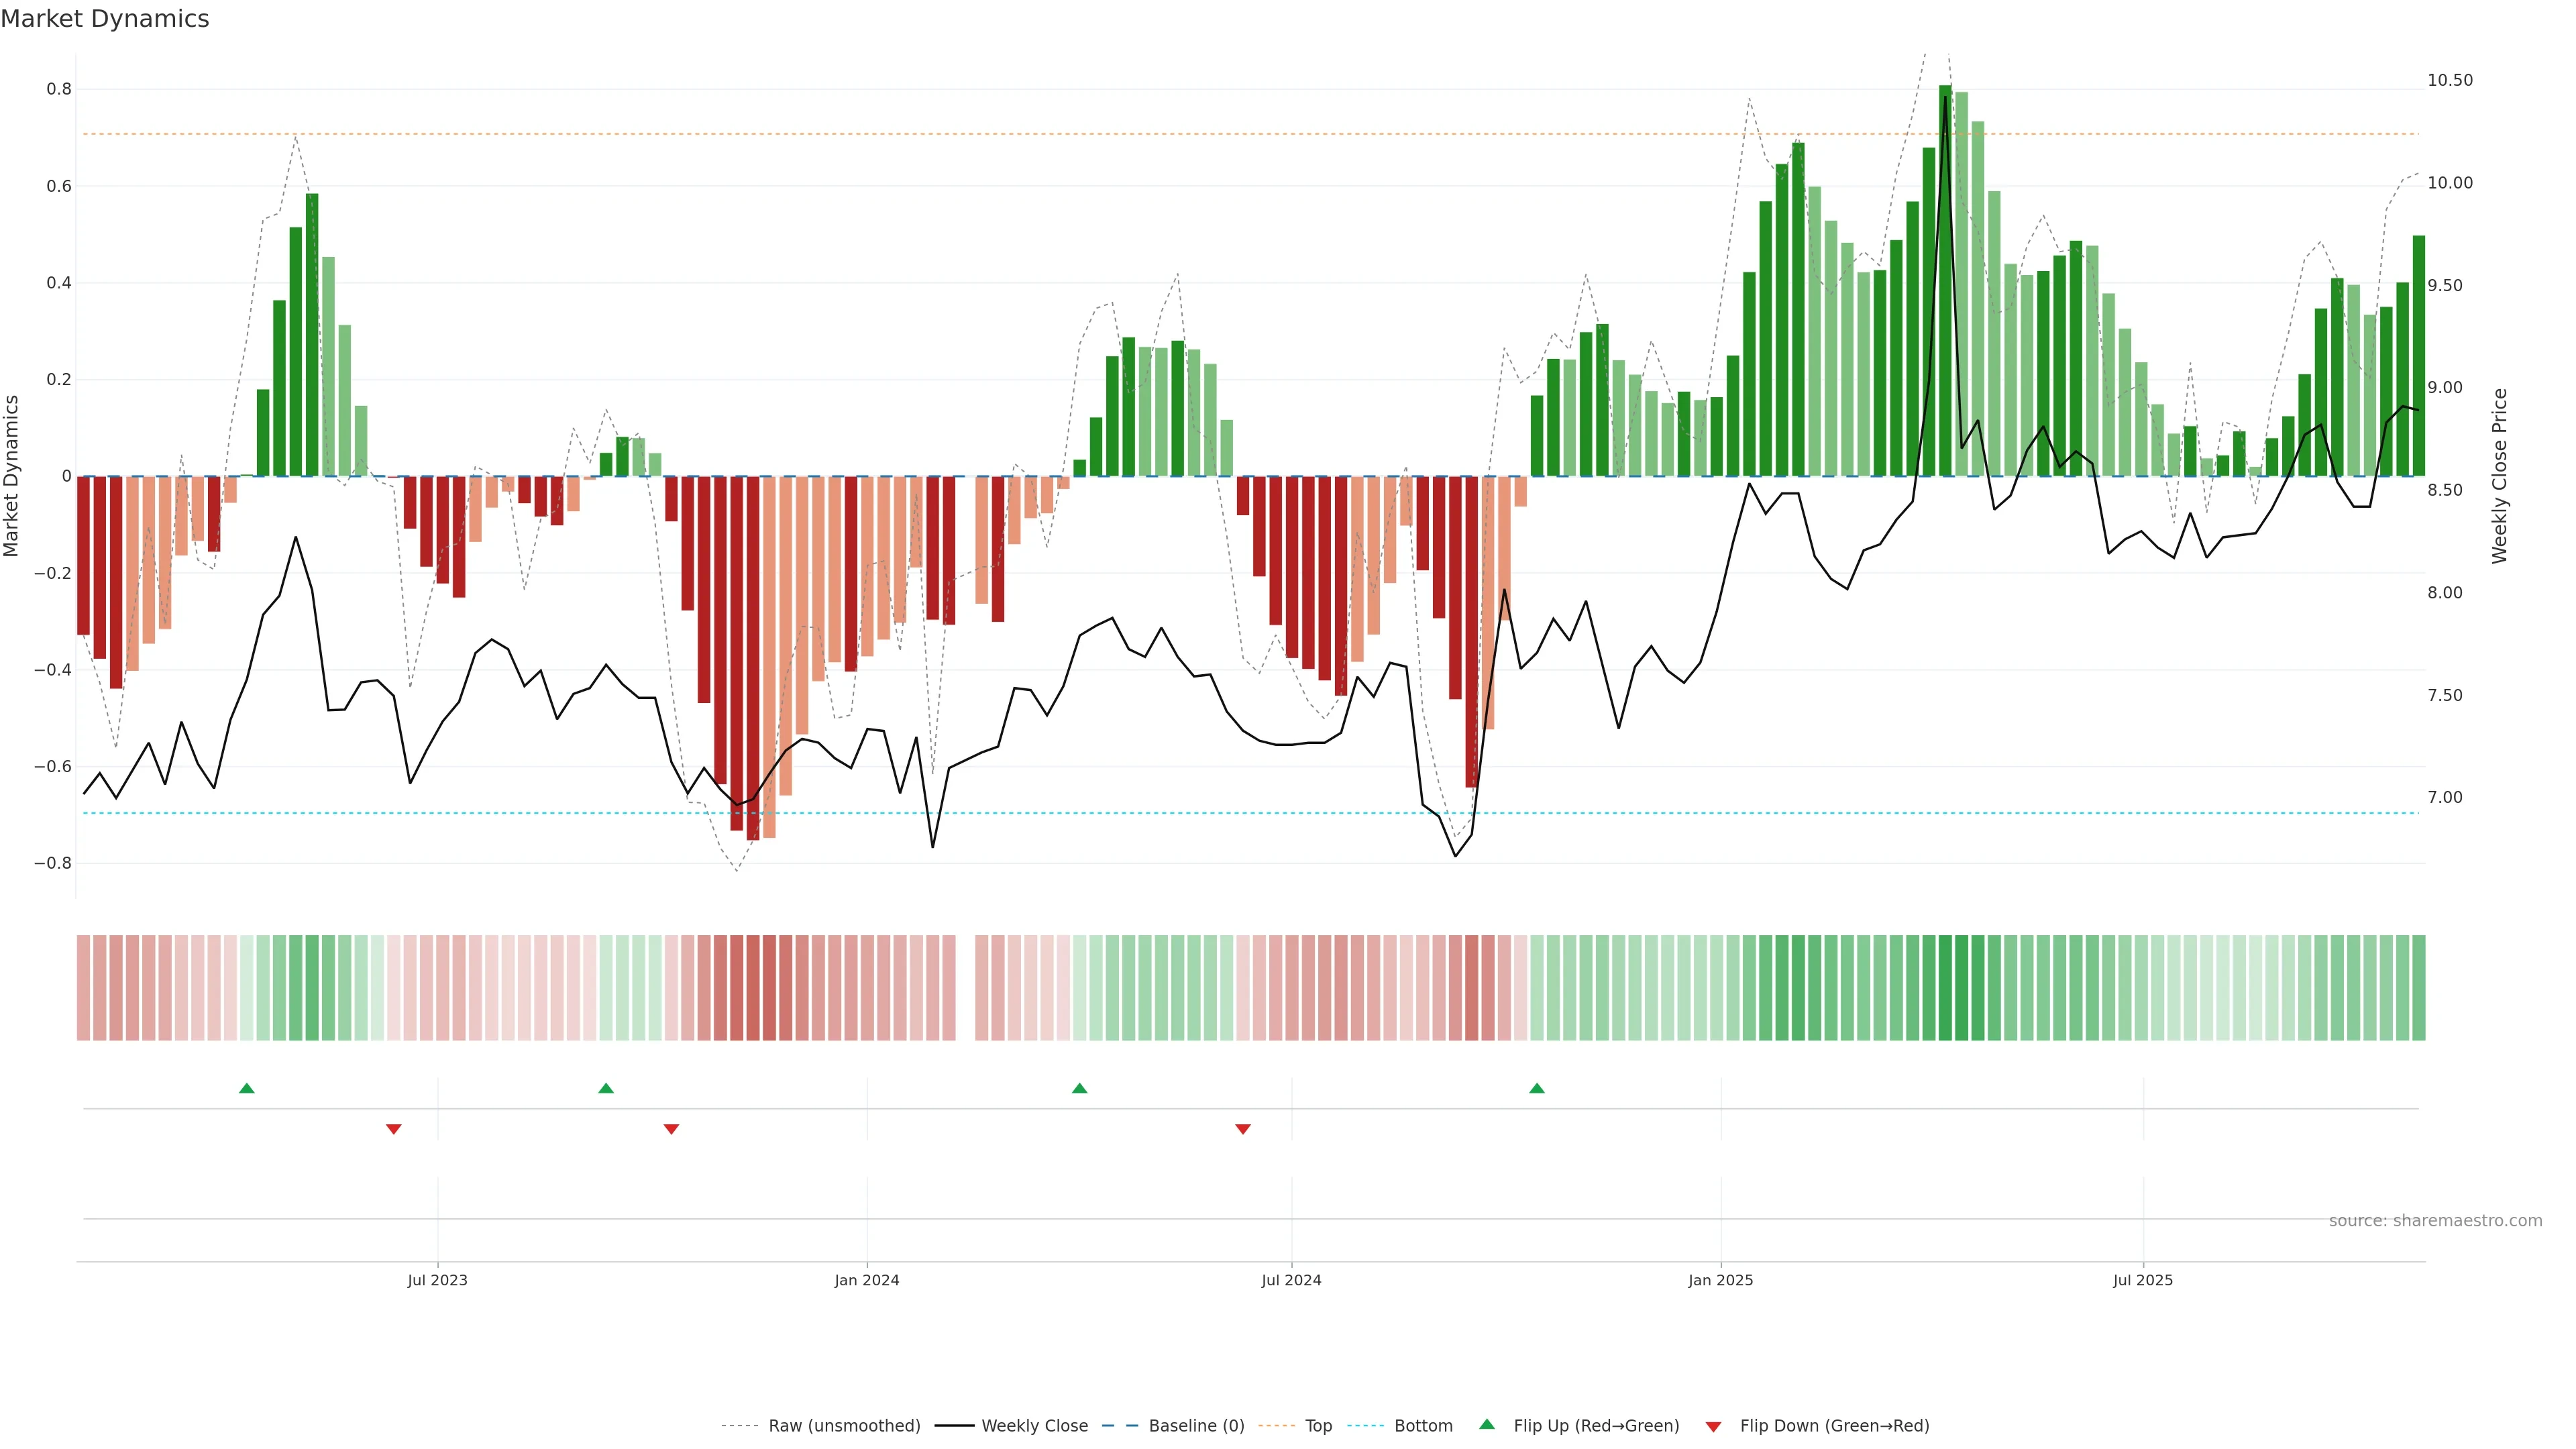Click the Flip Down legend triangle icon
Viewport: 2576px width, 1449px height.
(x=1713, y=1426)
